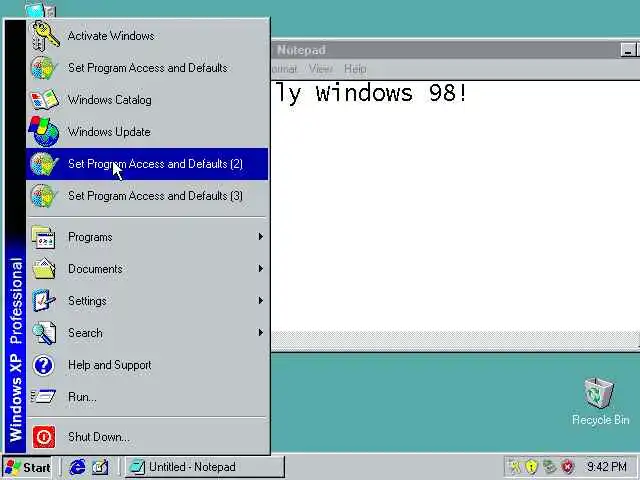Launch Windows Catalog from its icon

(44, 100)
